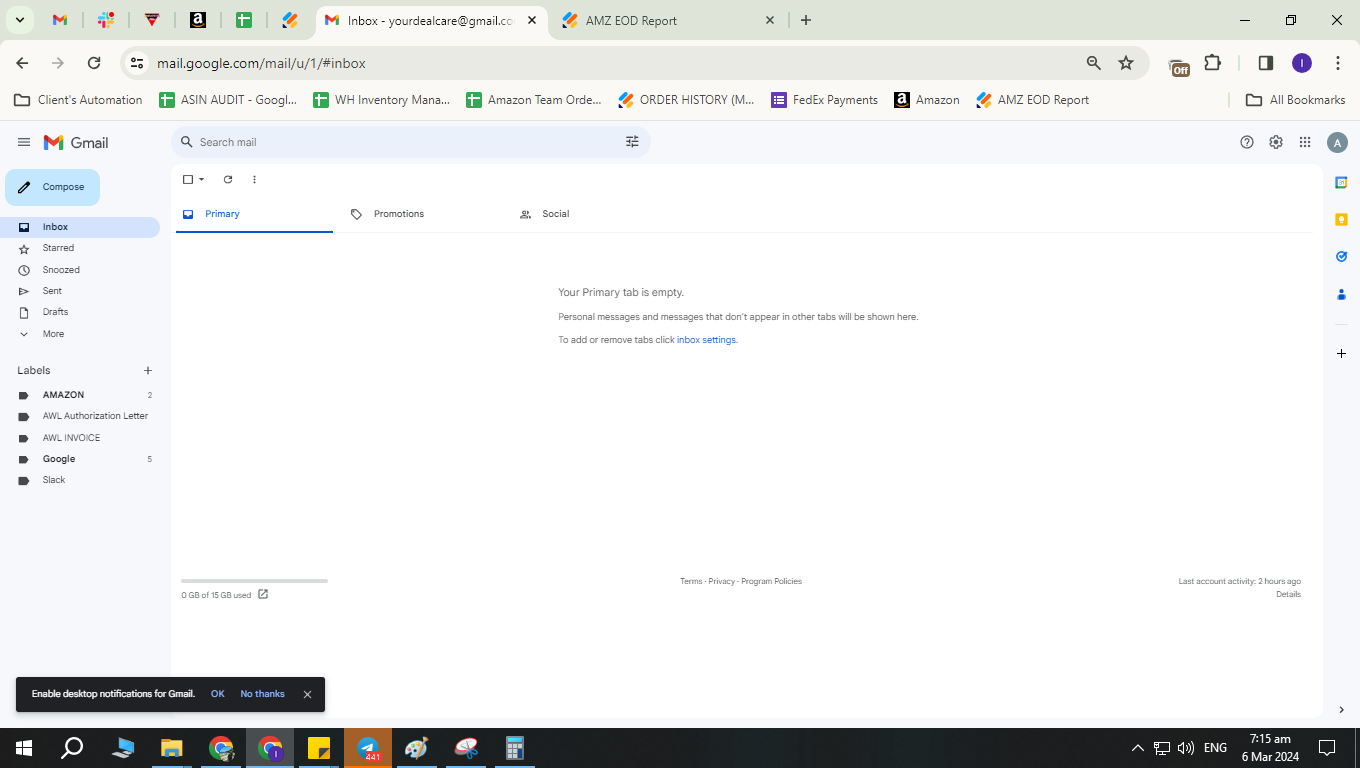Open the AWL Authorization Letter label
Screen dimensions: 1360x768
click(x=80, y=416)
